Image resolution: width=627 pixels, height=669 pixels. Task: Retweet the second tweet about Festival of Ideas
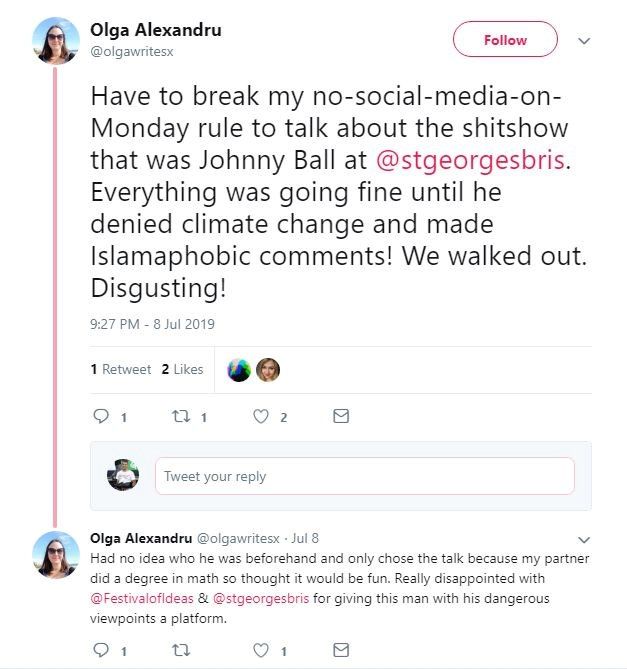click(181, 650)
